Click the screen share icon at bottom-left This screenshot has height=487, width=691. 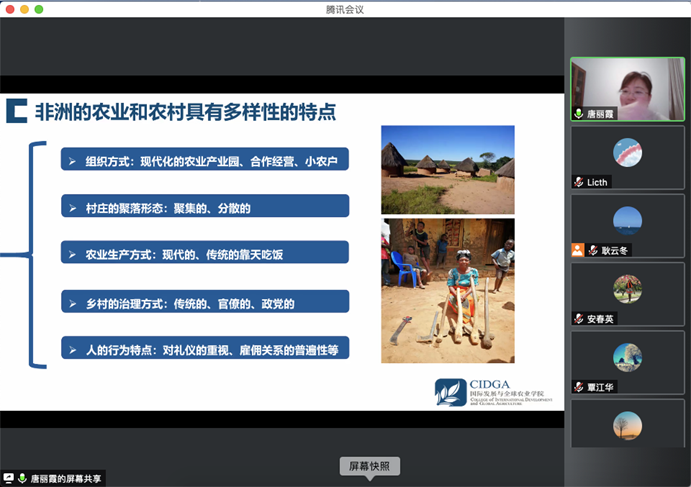point(9,478)
